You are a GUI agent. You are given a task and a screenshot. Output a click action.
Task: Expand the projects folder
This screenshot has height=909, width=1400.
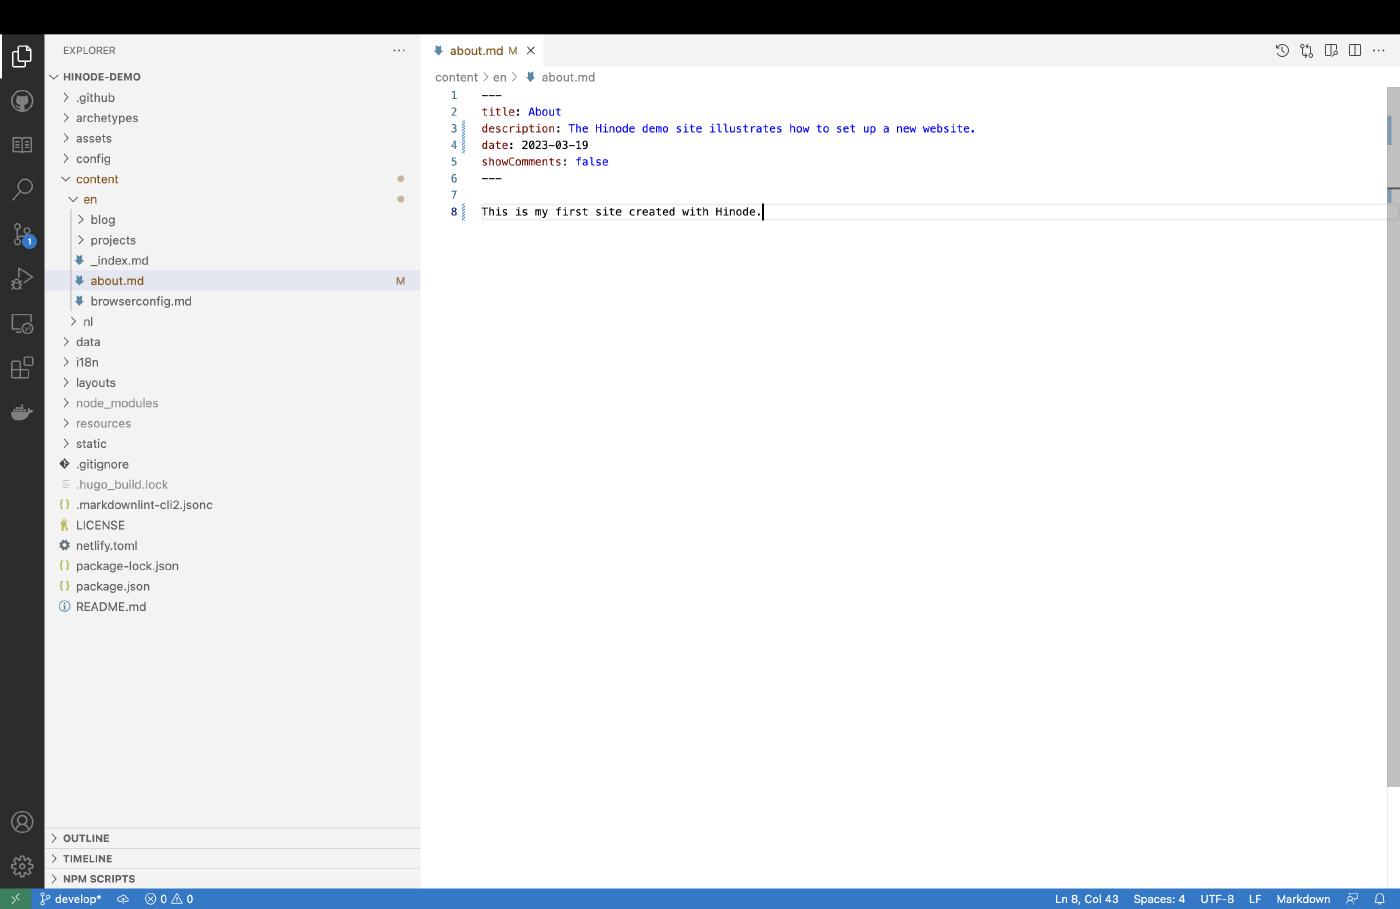click(232, 240)
